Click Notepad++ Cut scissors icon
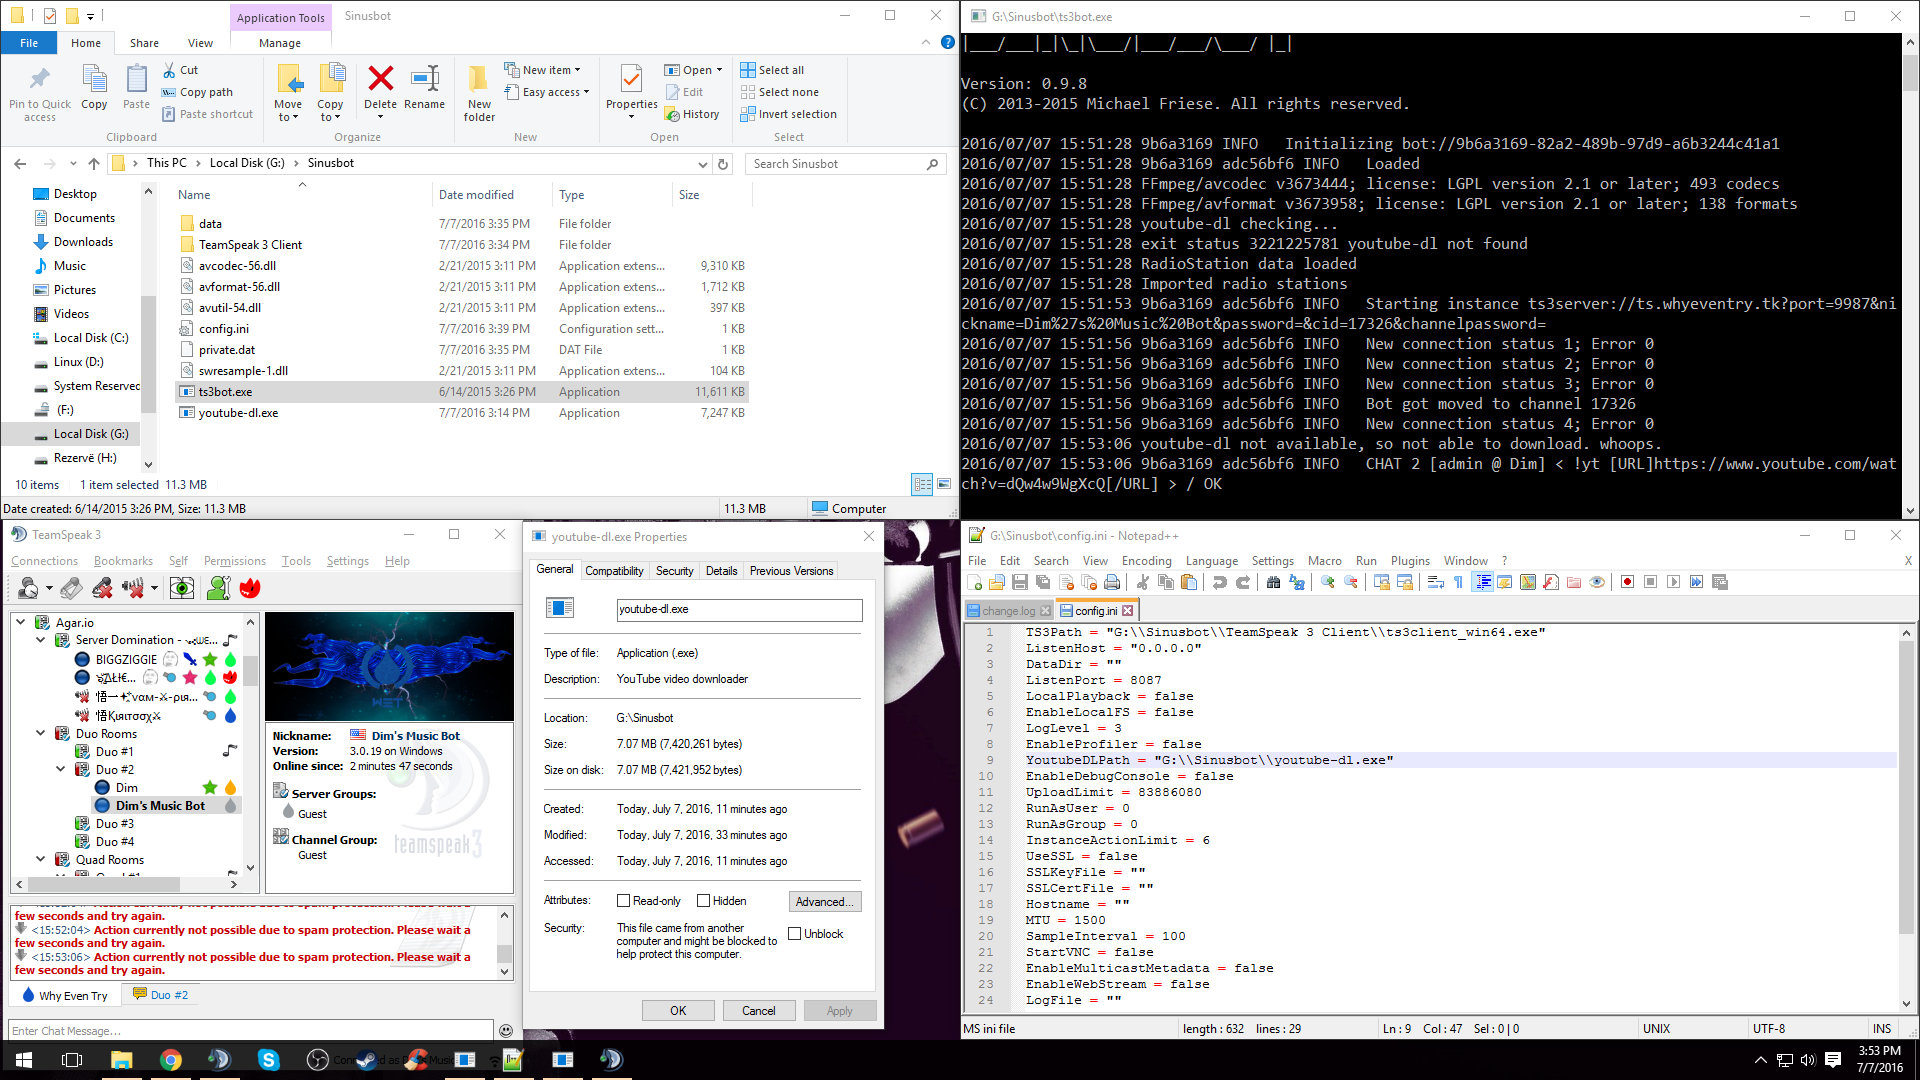This screenshot has width=1920, height=1080. point(1142,582)
